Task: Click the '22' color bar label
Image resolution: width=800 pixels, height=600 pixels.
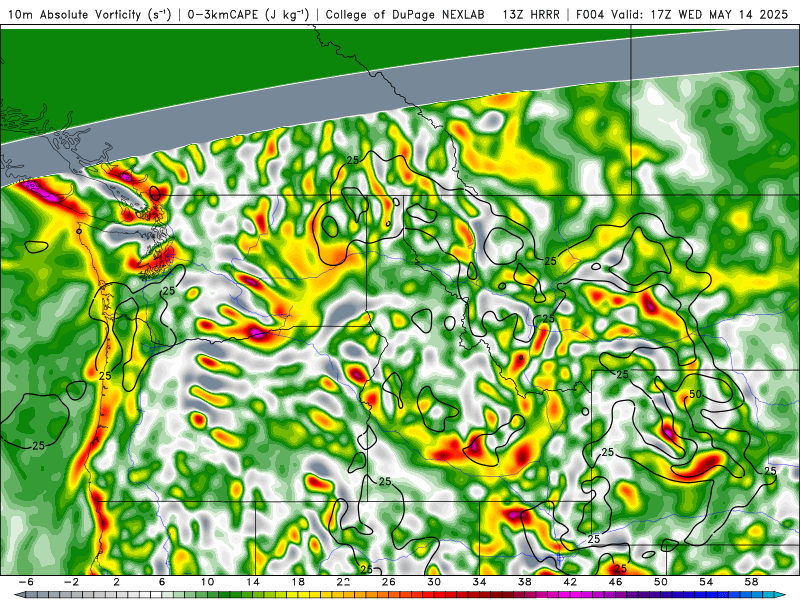Action: [343, 582]
